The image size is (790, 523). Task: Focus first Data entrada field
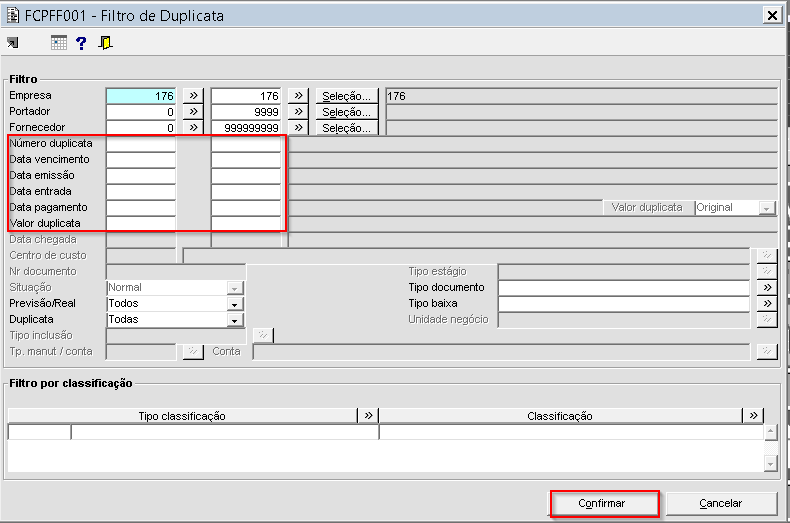click(141, 191)
